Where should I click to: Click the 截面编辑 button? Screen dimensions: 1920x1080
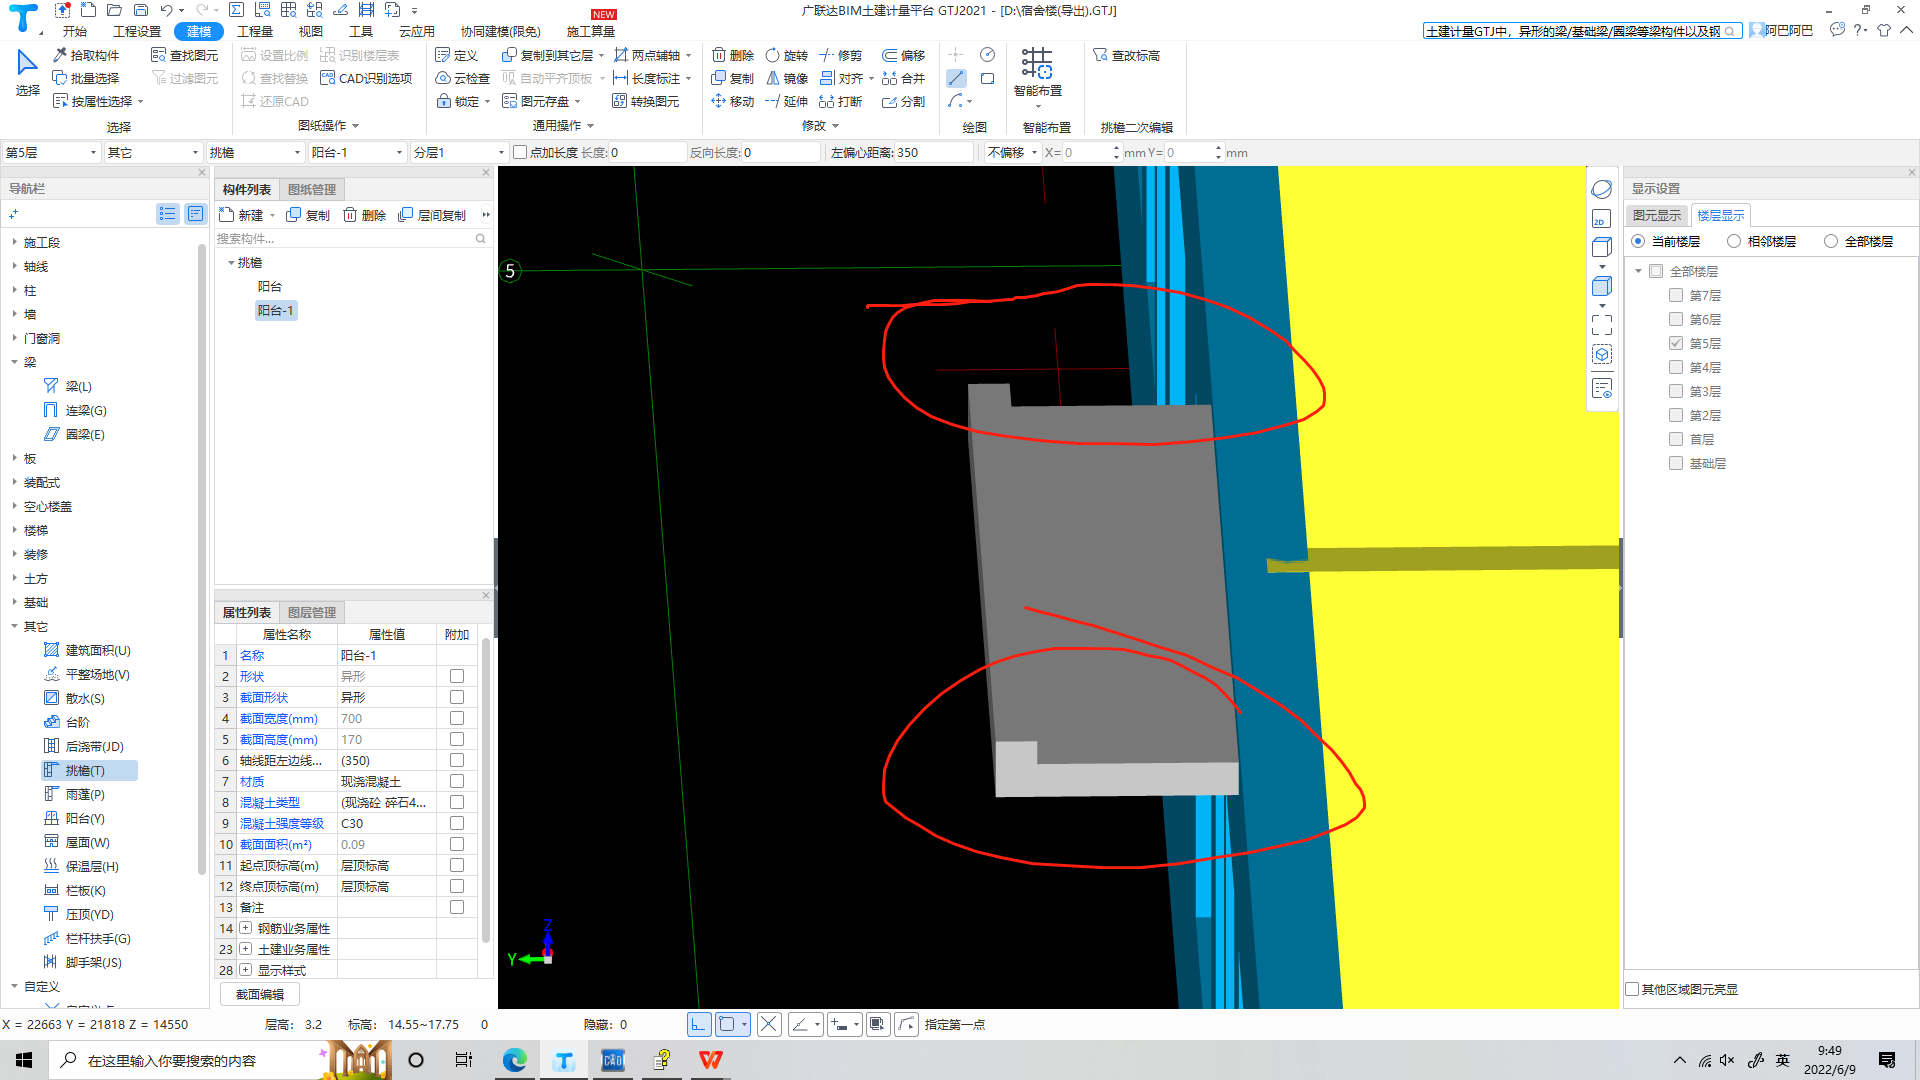(260, 994)
